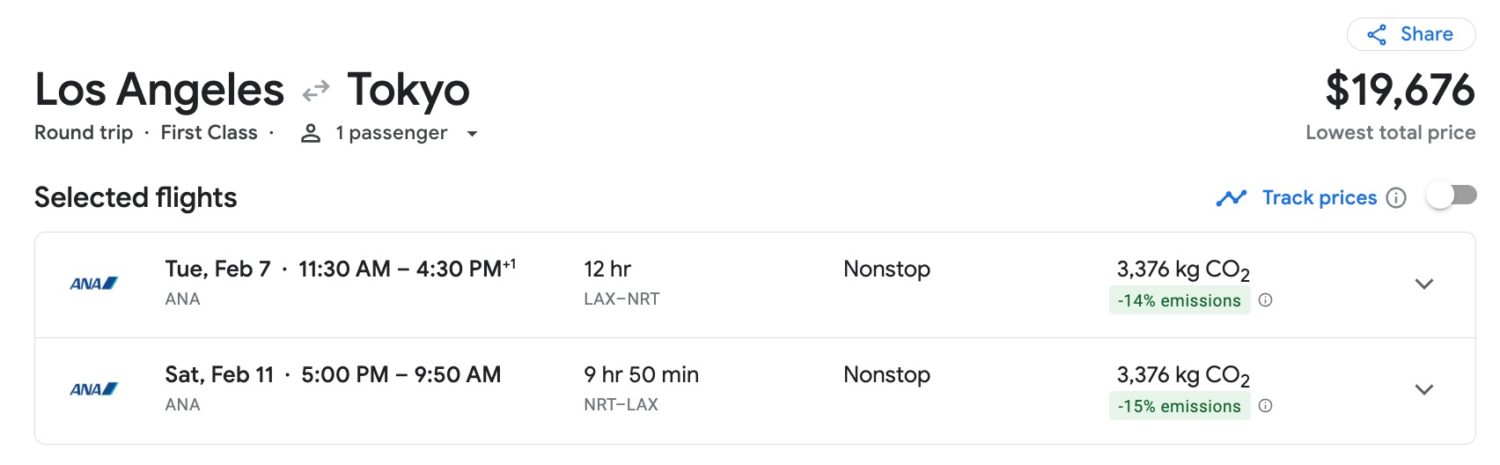
Task: Click ANA logo on Feb 11 flight
Action: 94,389
